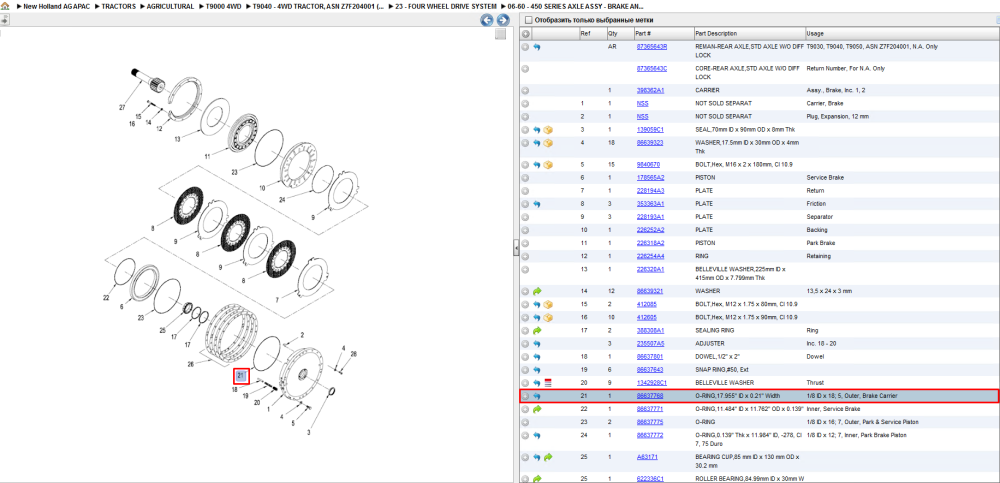The width and height of the screenshot is (1000, 483).
Task: Toggle selection circle for PLATE 228194A3 row
Action: pos(526,191)
